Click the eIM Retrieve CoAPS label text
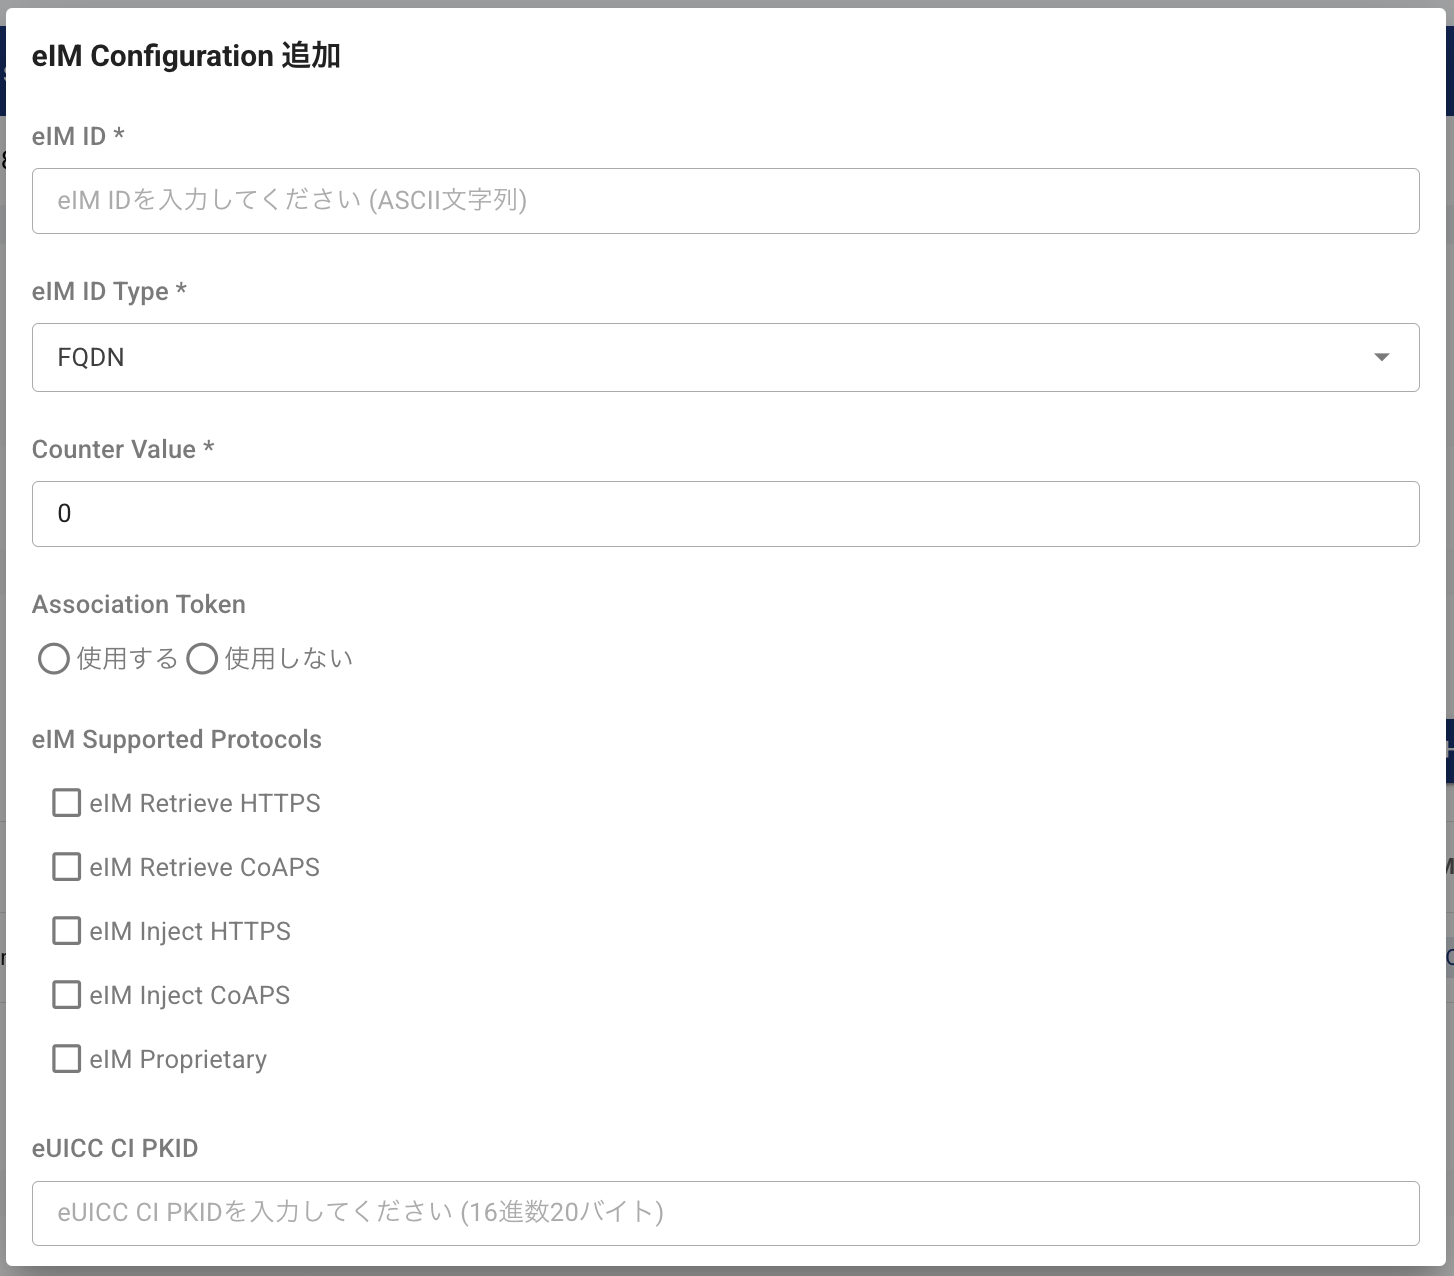This screenshot has width=1454, height=1276. tap(205, 868)
